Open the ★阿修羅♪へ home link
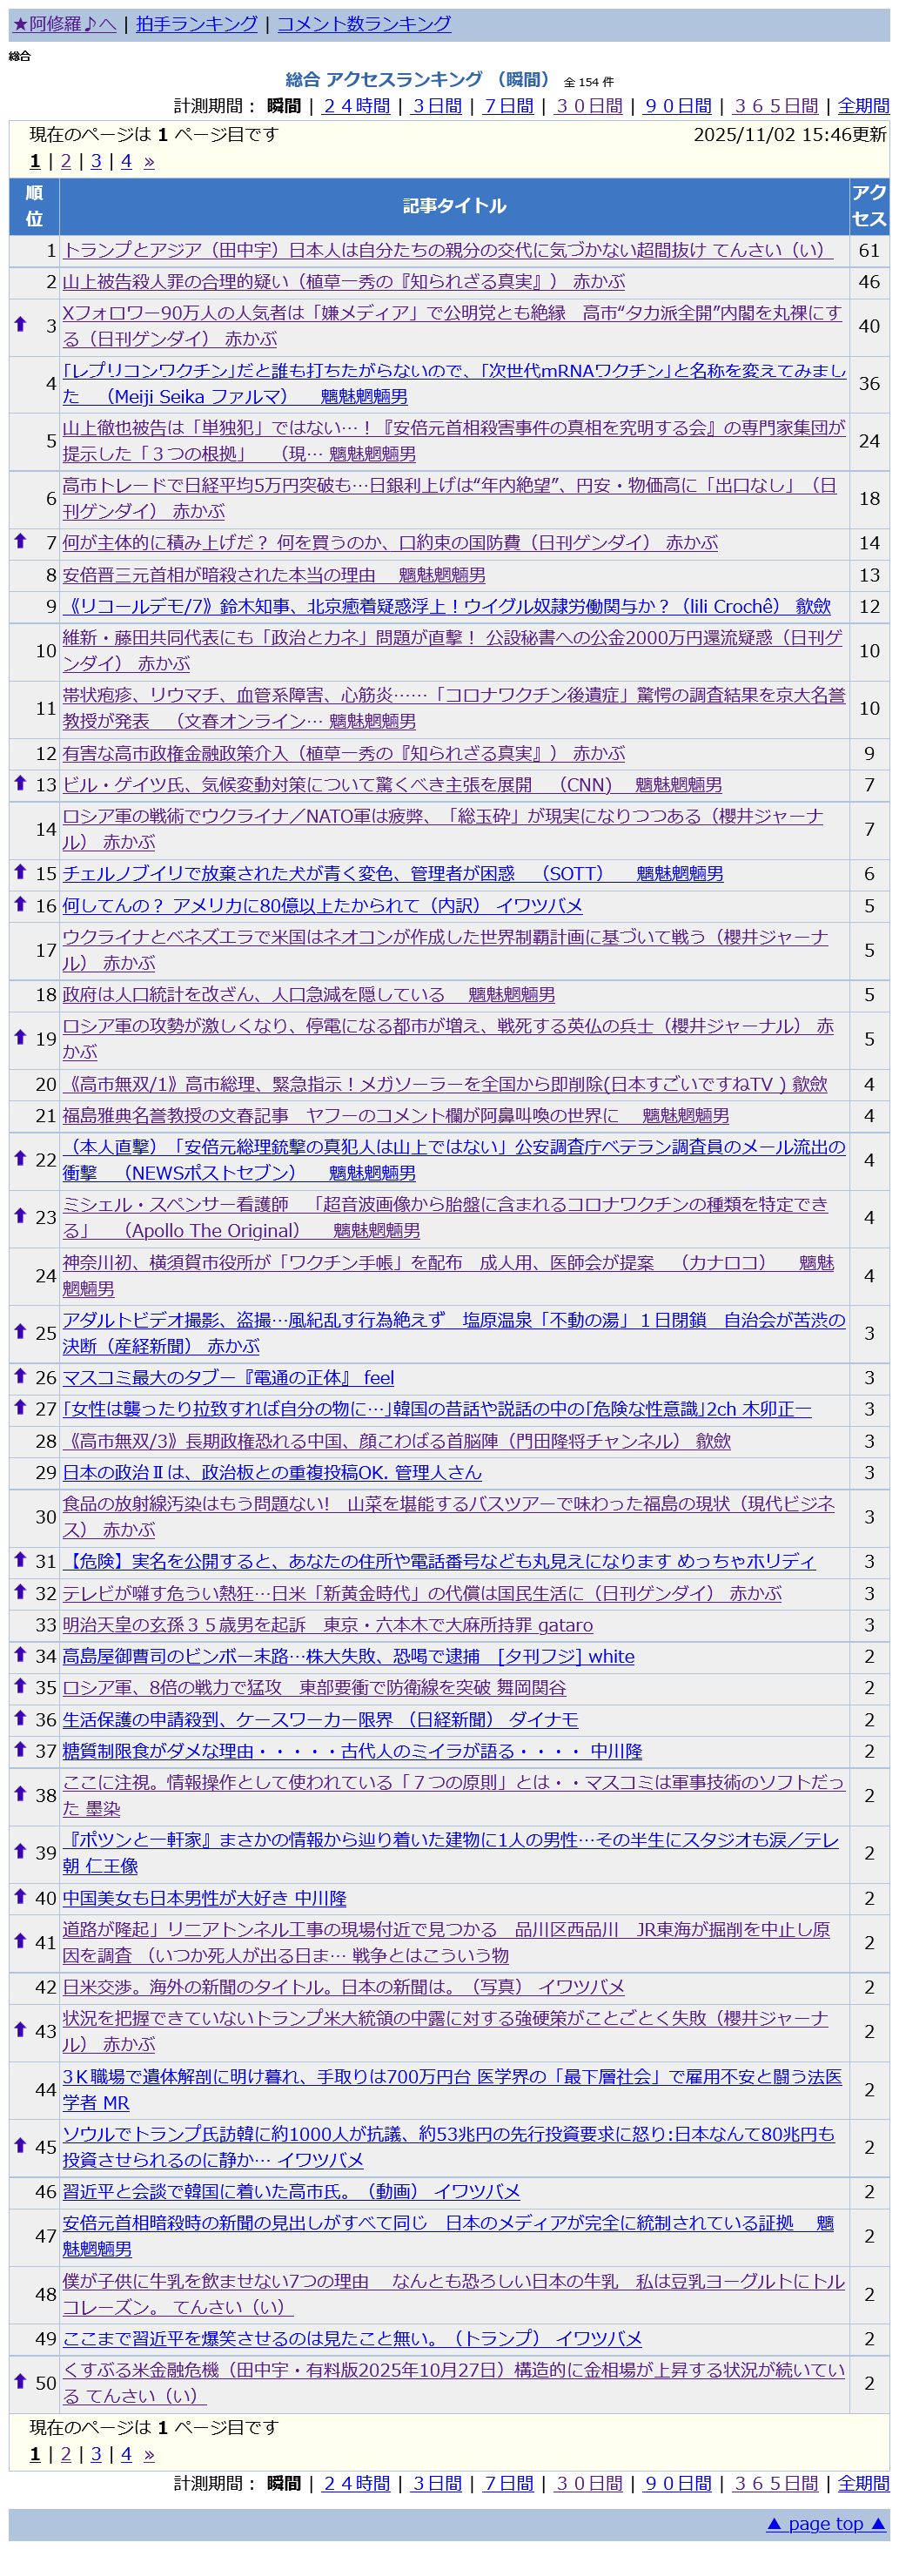 point(64,24)
